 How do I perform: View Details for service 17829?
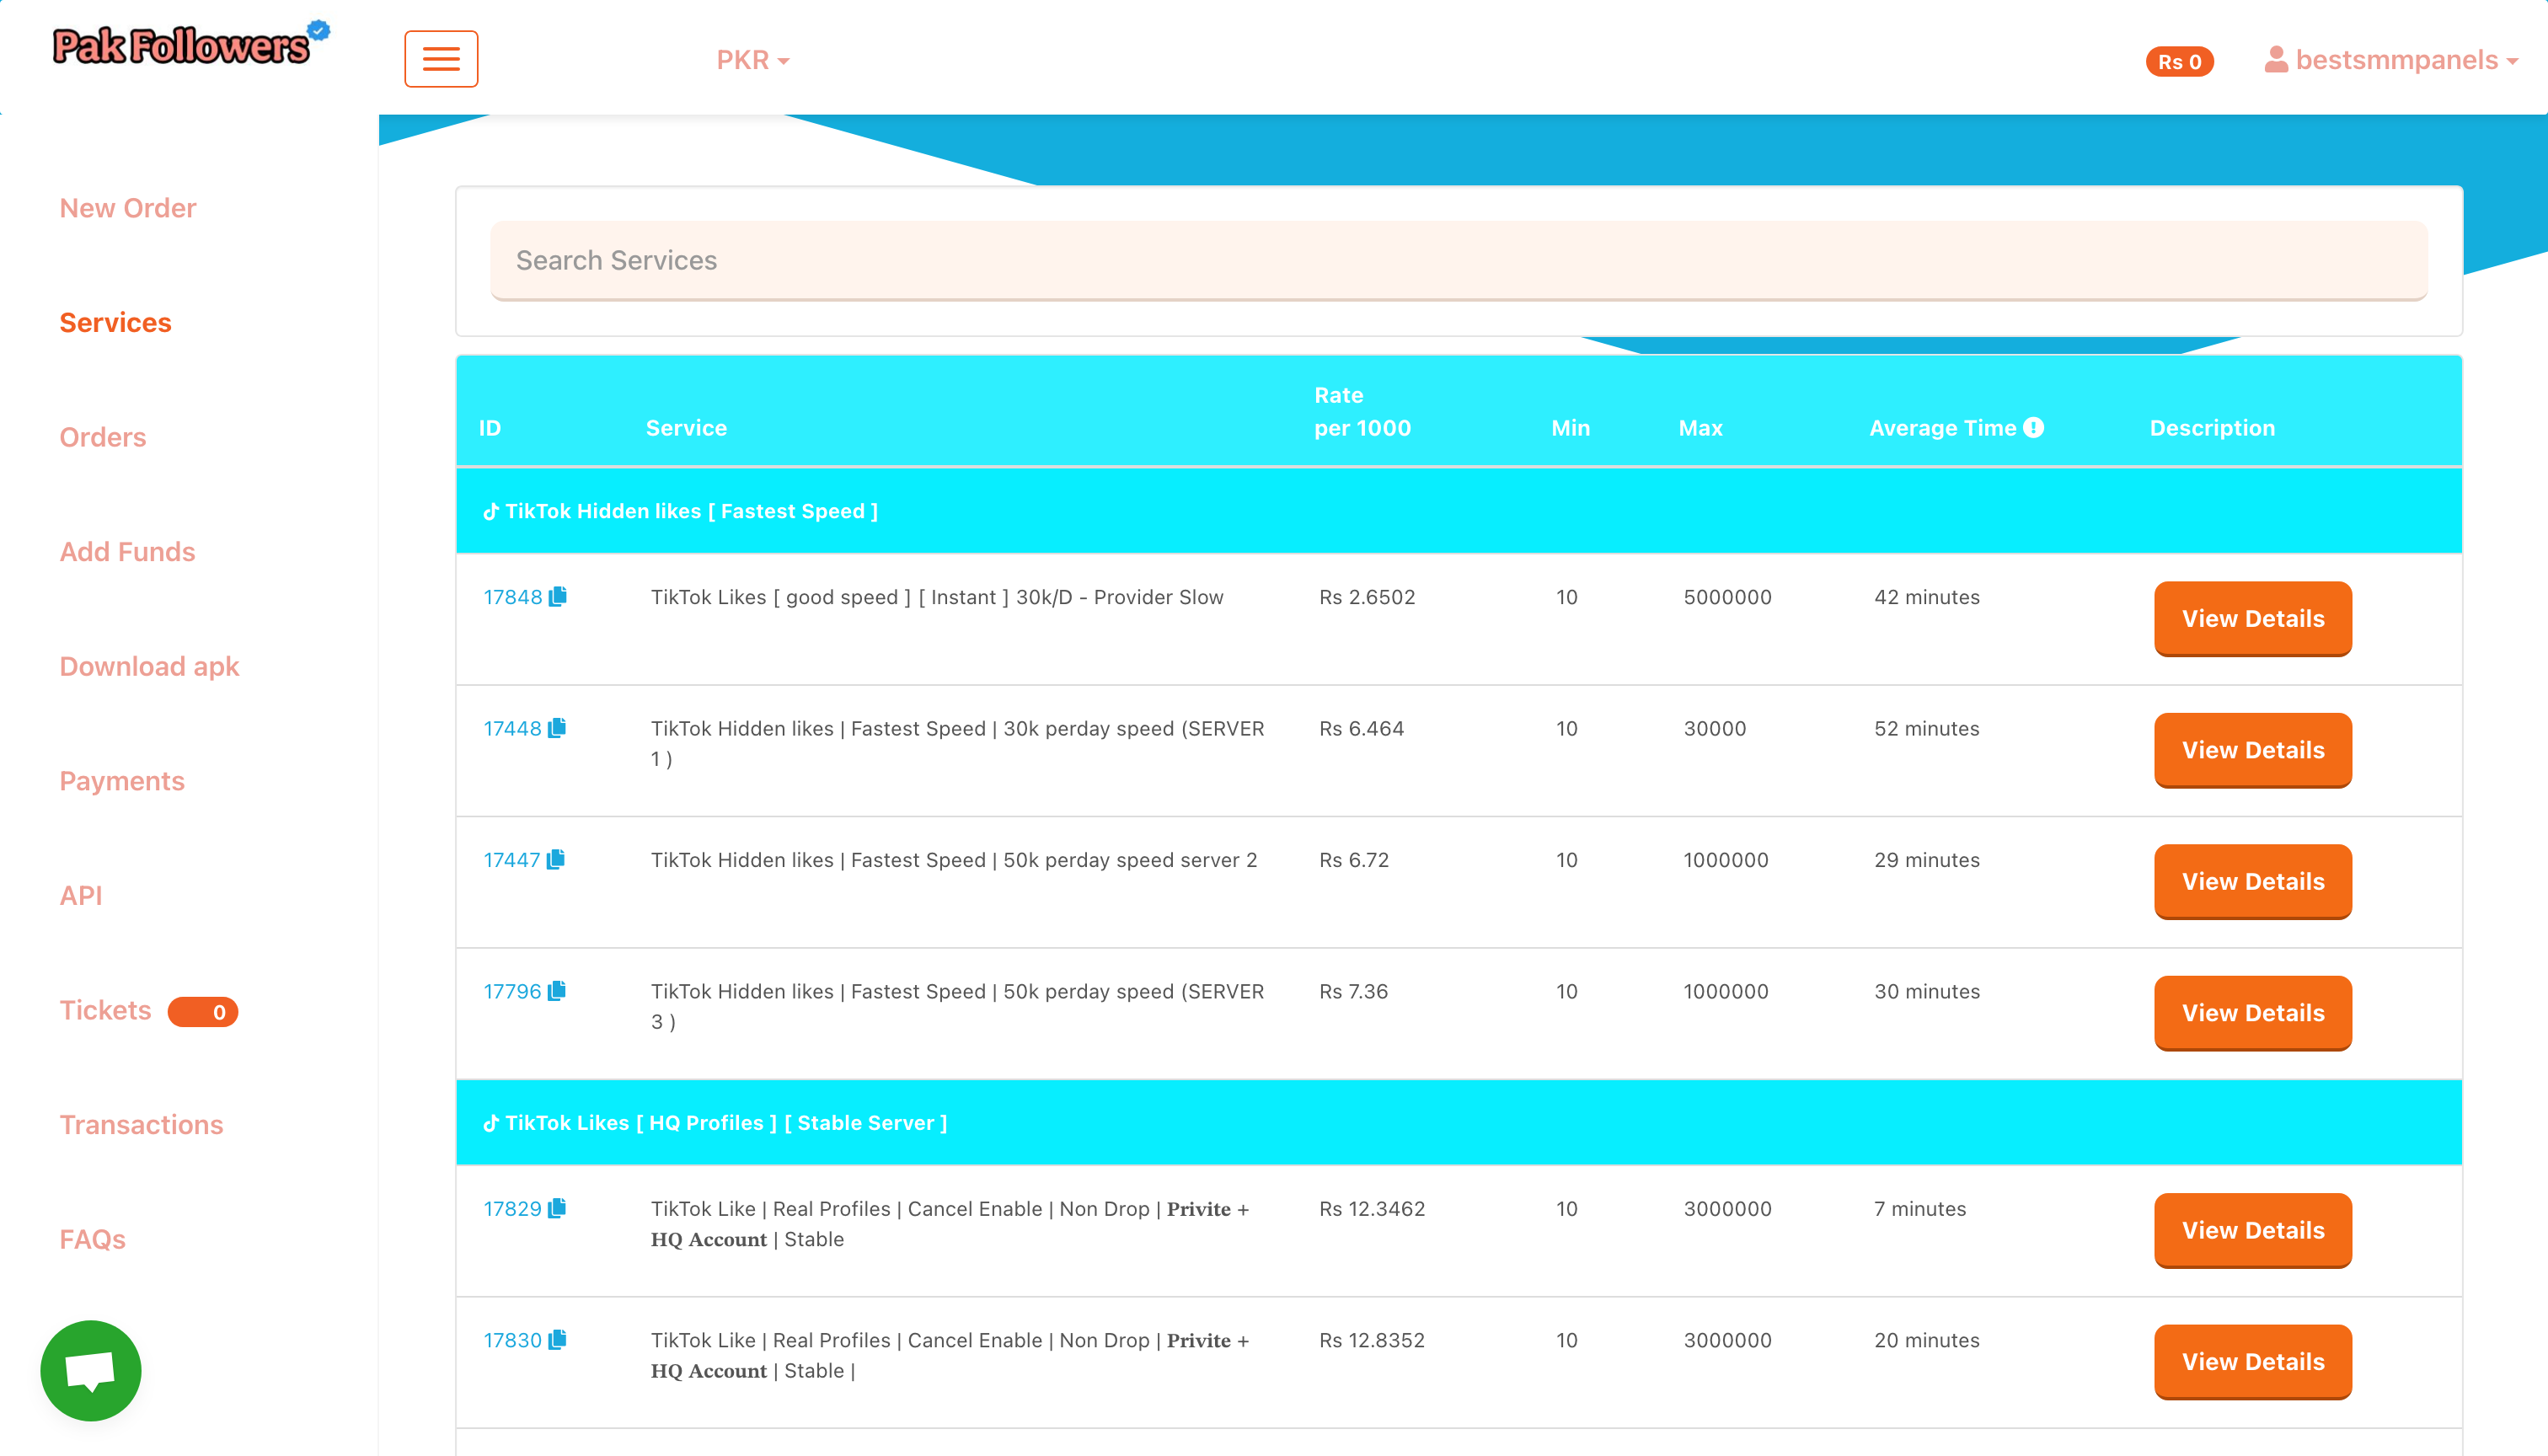(2252, 1230)
